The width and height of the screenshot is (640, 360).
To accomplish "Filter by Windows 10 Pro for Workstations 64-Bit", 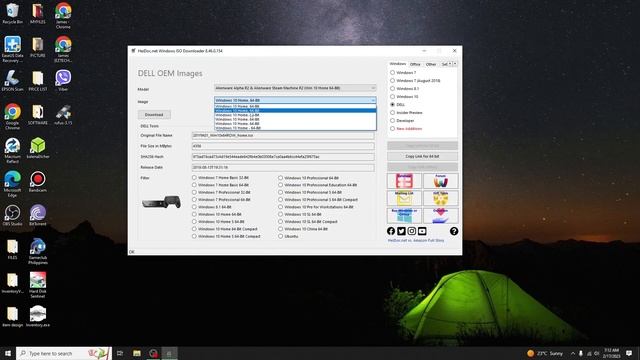I will pos(280,207).
